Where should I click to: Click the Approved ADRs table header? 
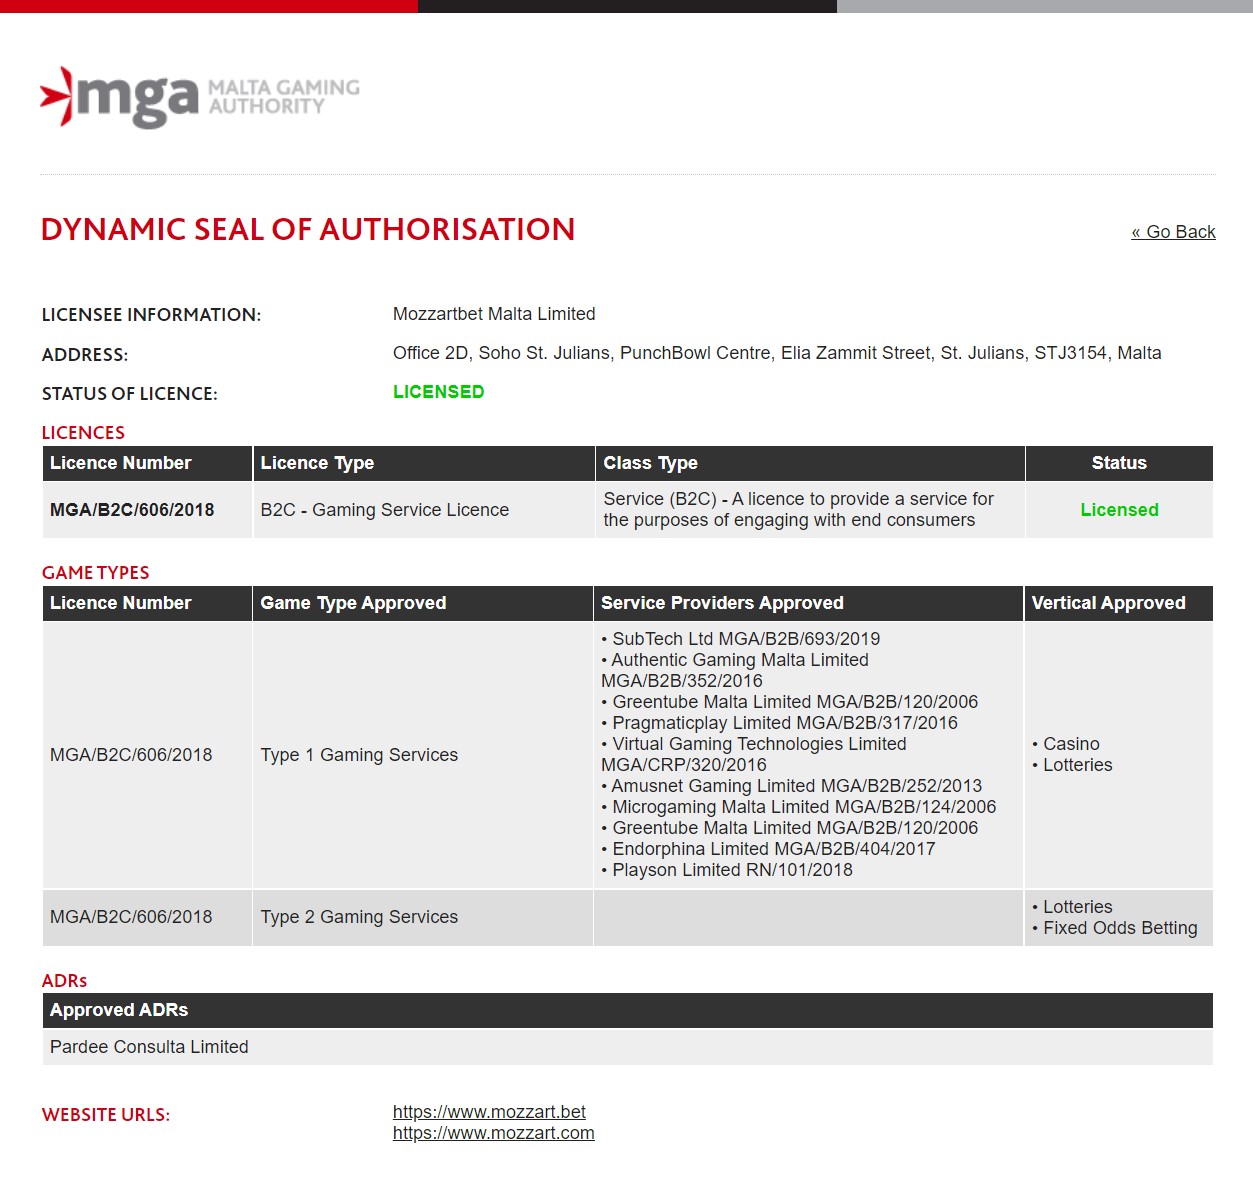[x=628, y=1010]
